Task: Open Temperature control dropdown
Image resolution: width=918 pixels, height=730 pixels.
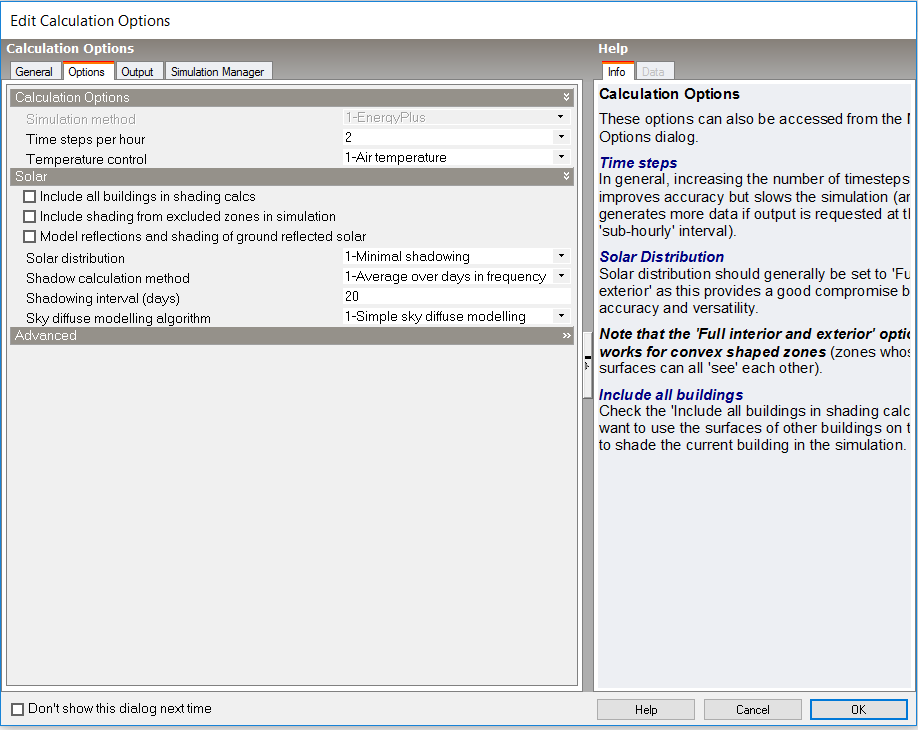Action: [561, 157]
